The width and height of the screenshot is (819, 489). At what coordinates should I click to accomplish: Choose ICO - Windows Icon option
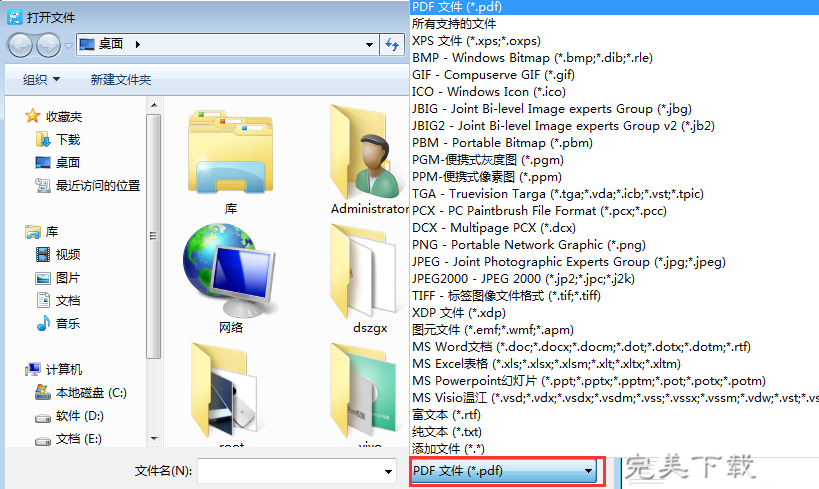(x=614, y=91)
